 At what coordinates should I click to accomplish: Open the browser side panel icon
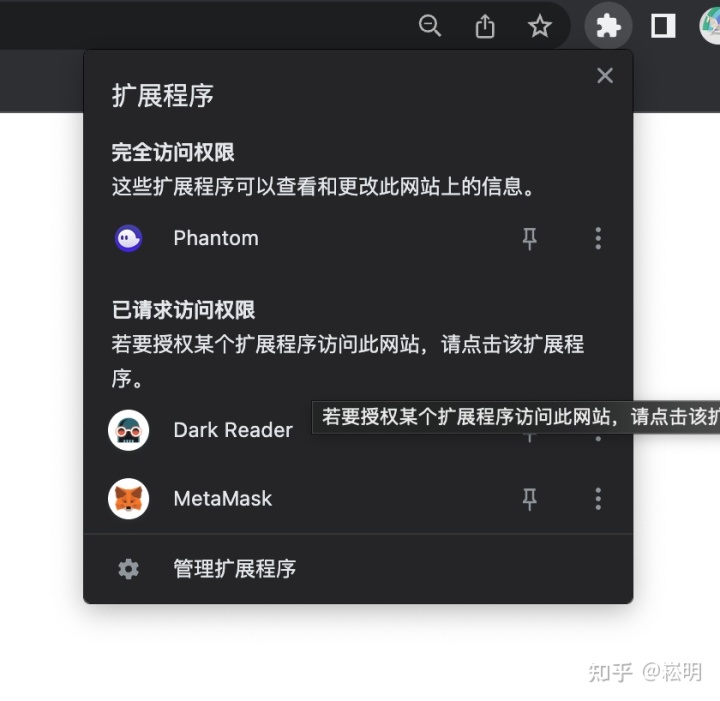663,27
